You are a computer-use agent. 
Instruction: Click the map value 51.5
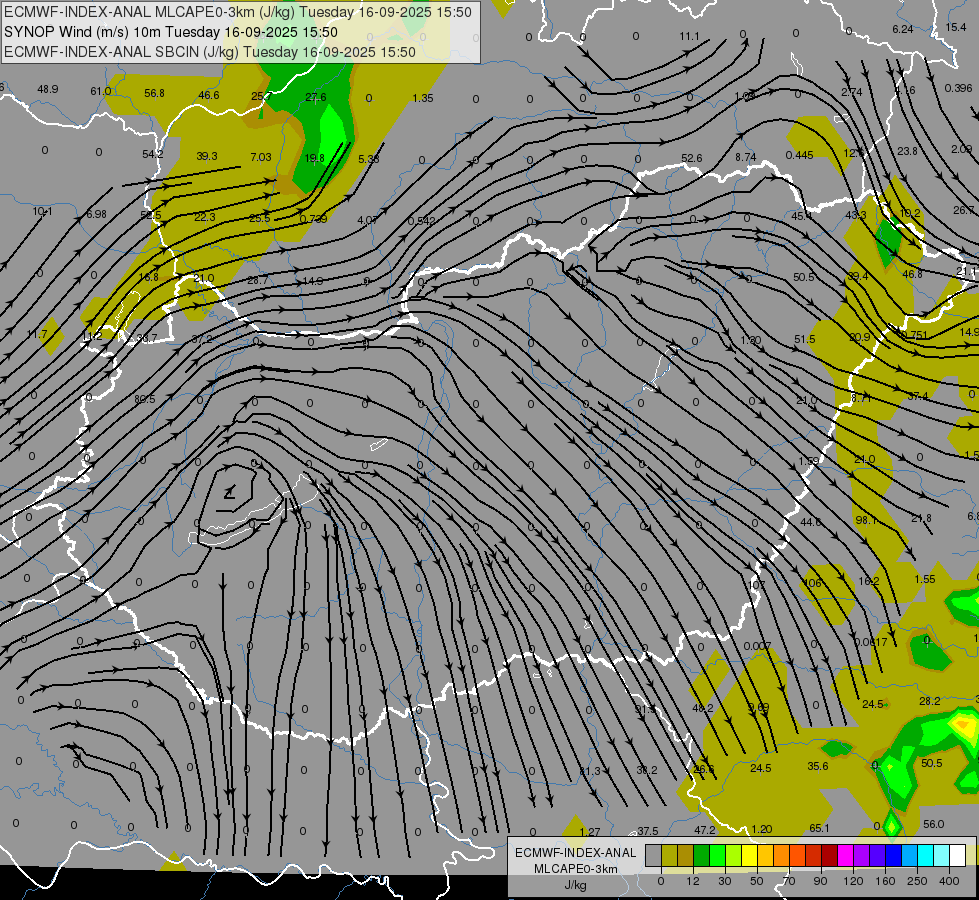805,339
